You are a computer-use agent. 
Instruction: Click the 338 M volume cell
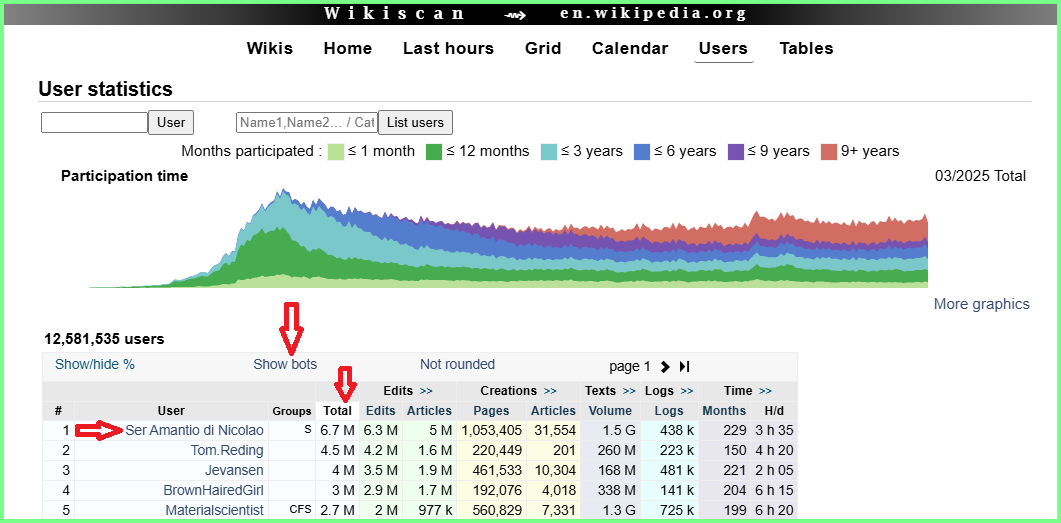(x=610, y=490)
